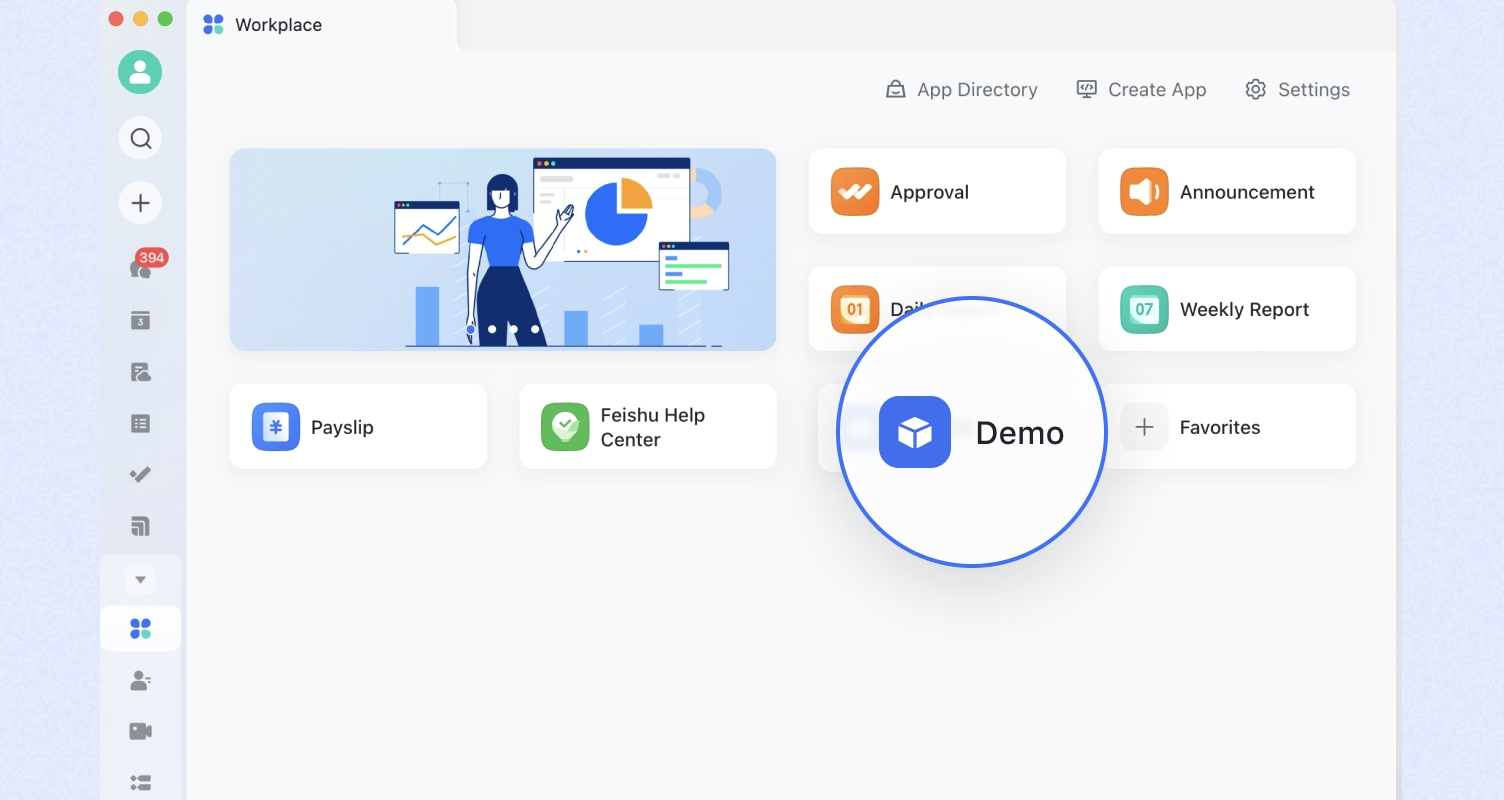Click the plus create icon in sidebar
Viewport: 1504px width, 800px height.
tap(140, 203)
